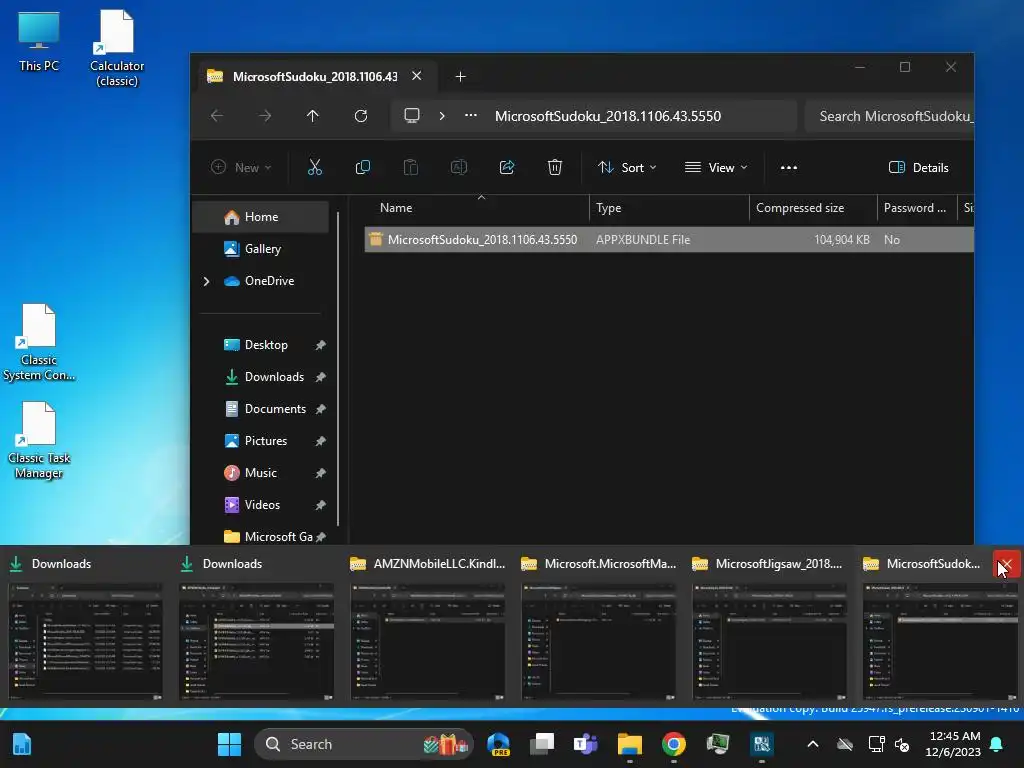This screenshot has width=1024, height=768.
Task: Select Calculator (classic) desktop shortcut
Action: [x=117, y=49]
